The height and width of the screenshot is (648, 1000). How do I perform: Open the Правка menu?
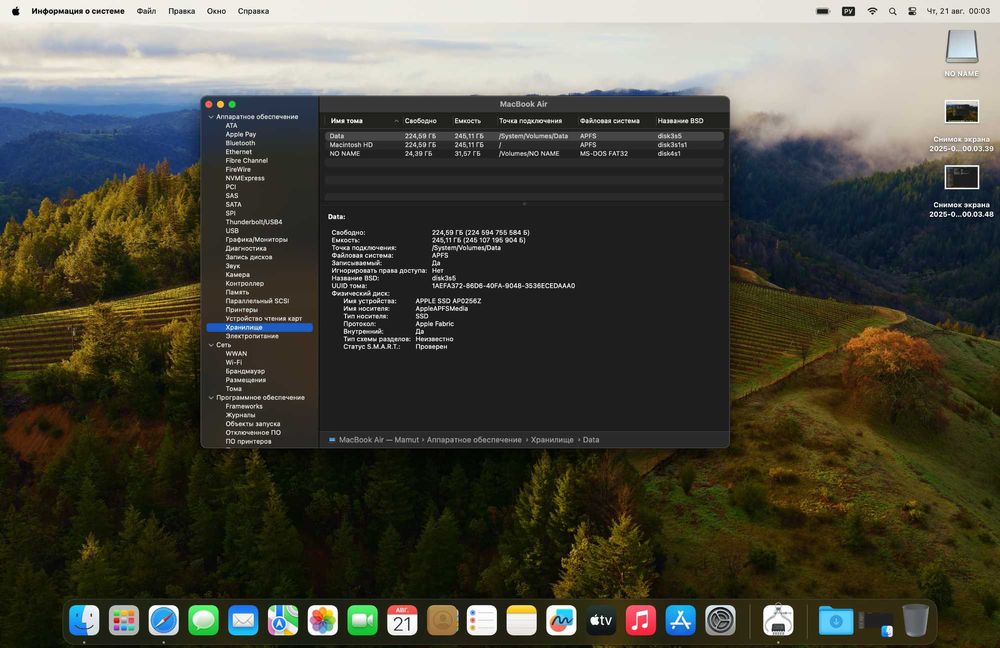click(x=182, y=11)
